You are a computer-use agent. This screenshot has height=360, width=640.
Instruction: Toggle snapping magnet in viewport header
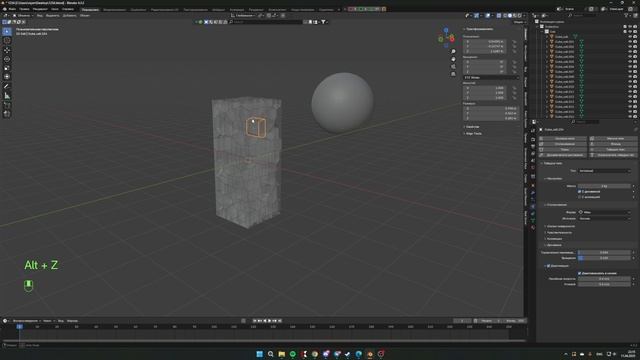tap(269, 16)
